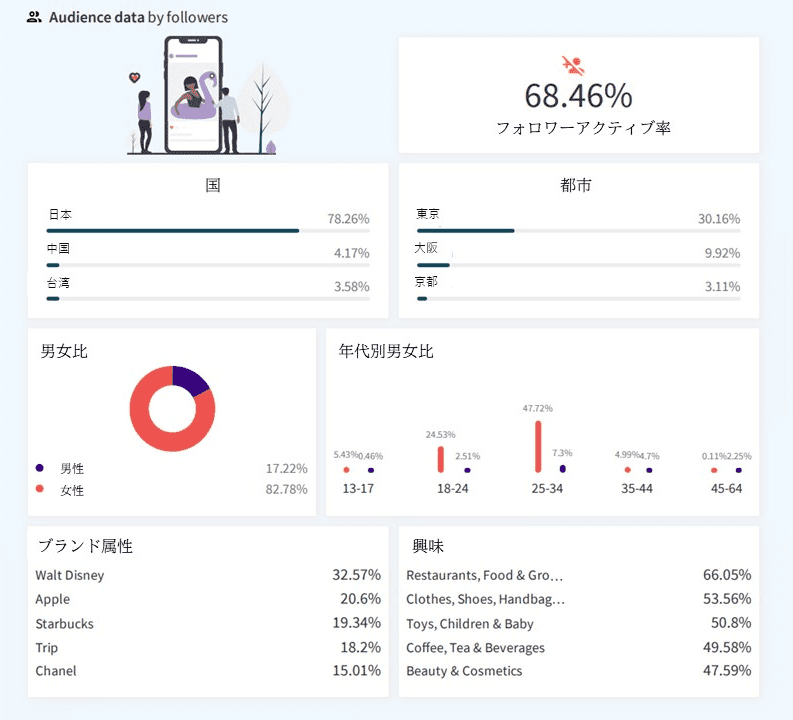
Task: Select the 東京 city progress bar
Action: coord(579,231)
